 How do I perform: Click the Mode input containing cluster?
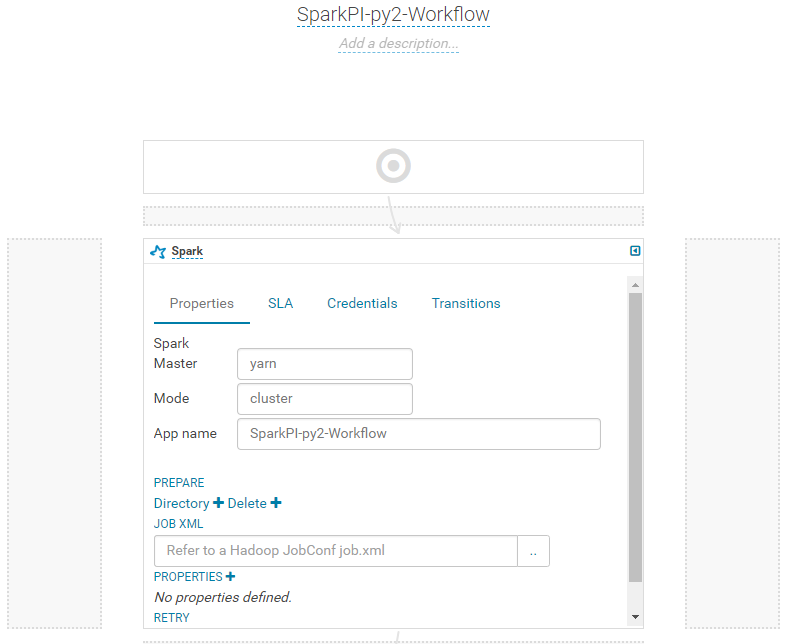(325, 398)
